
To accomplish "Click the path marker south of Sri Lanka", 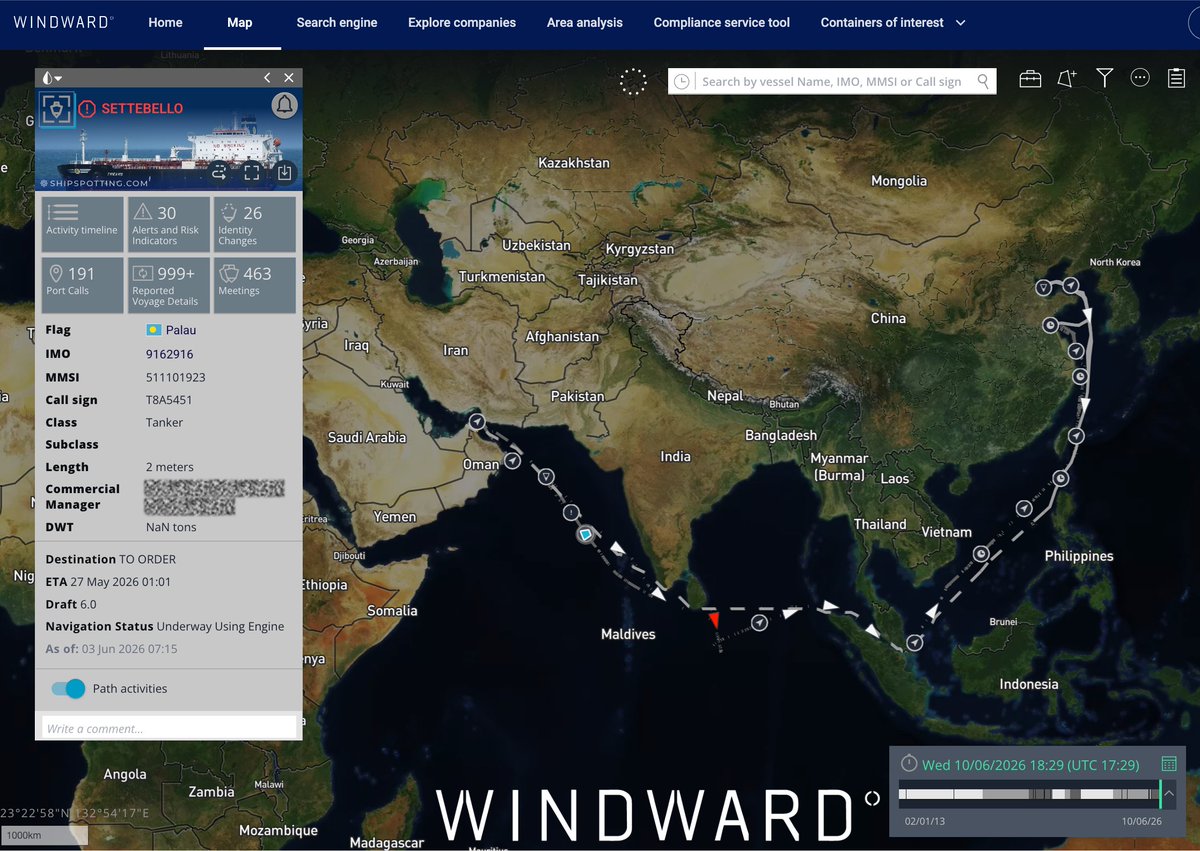I will pyautogui.click(x=760, y=623).
